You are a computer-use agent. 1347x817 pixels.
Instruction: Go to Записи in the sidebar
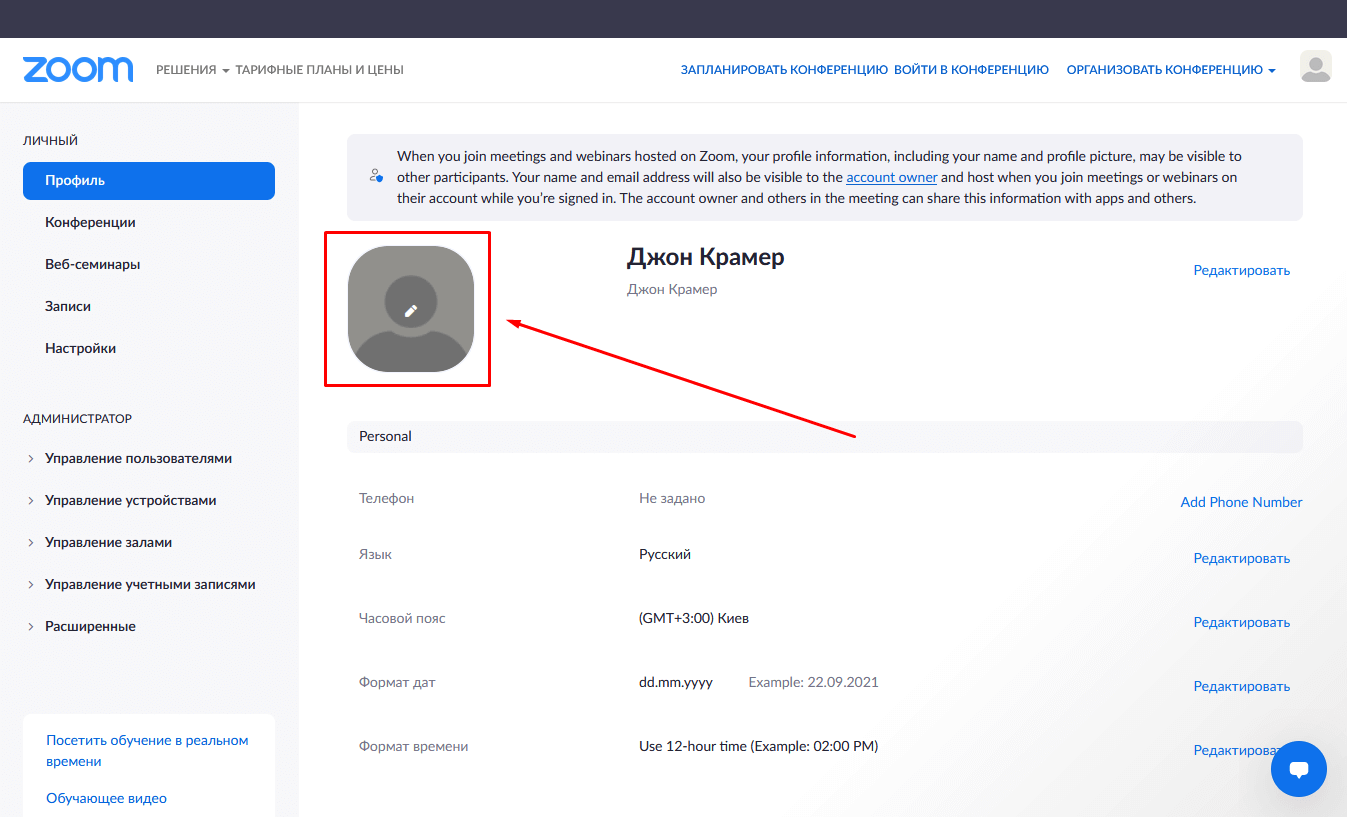[68, 307]
